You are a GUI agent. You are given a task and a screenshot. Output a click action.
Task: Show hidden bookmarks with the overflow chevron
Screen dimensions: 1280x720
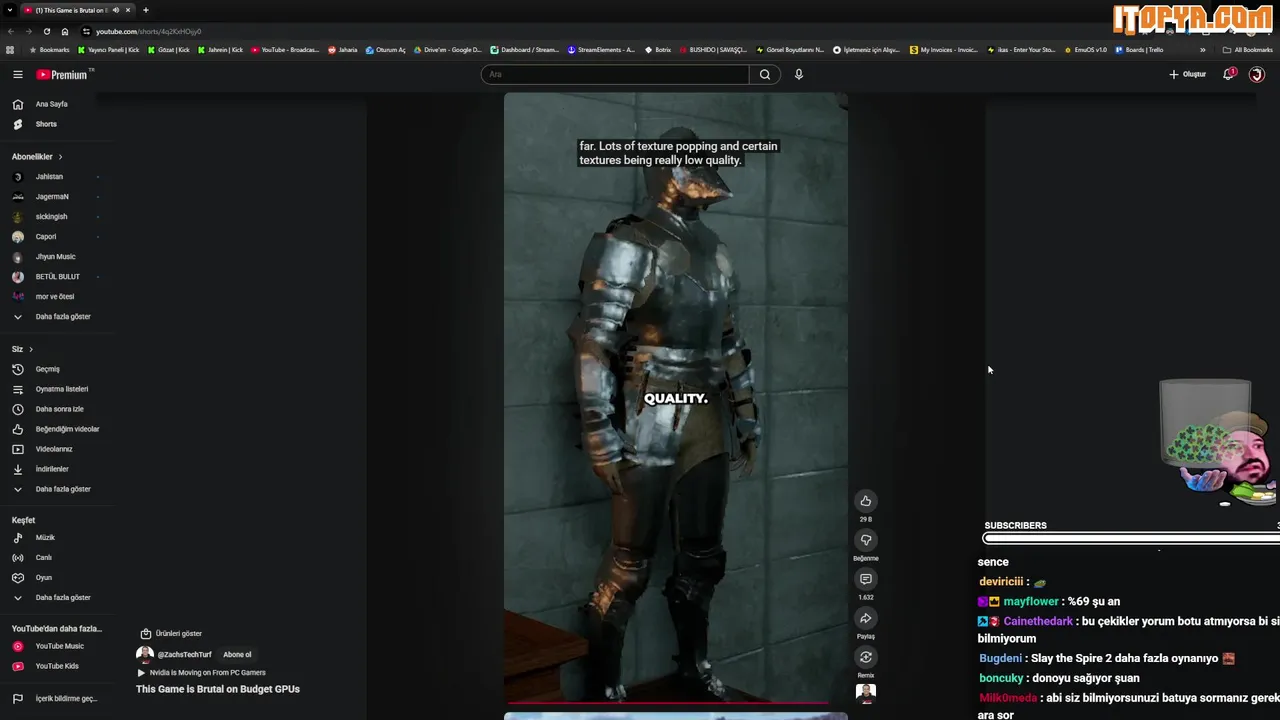(x=1202, y=50)
